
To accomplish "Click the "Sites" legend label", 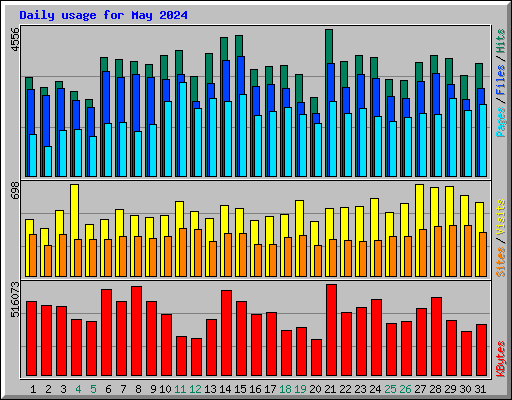I will pos(500,262).
